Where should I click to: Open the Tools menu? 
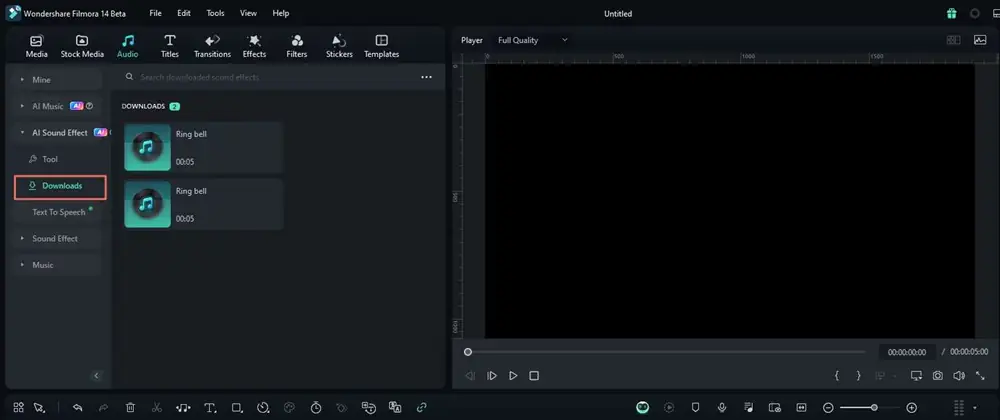[216, 13]
